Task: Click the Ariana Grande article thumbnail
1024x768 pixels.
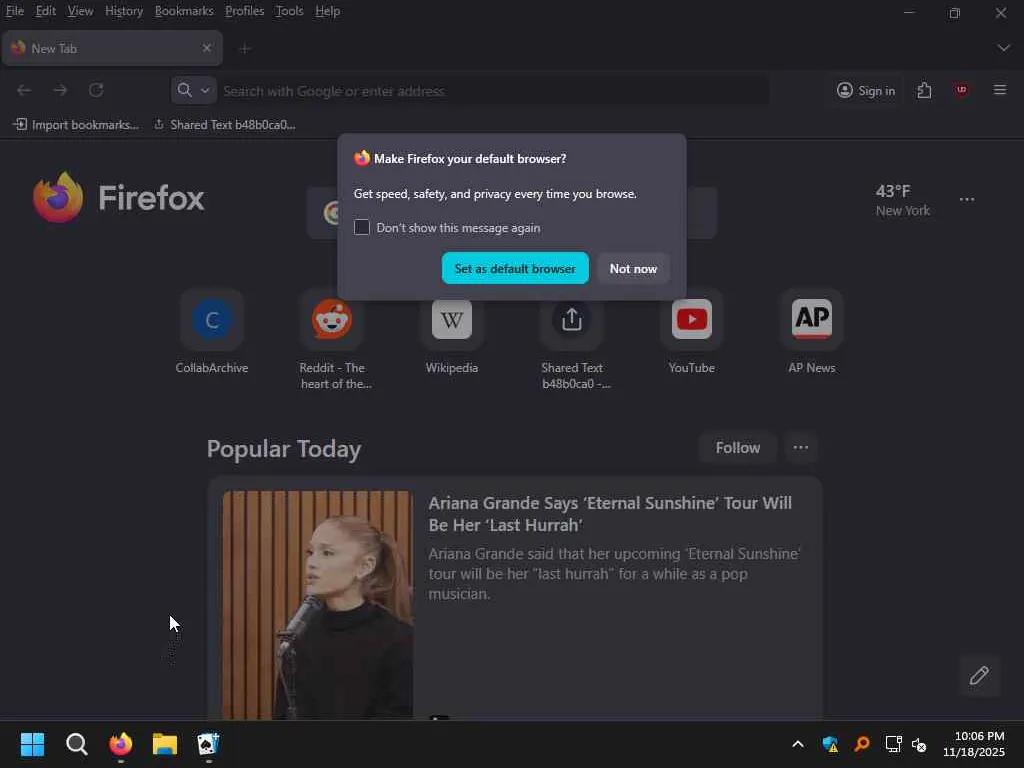Action: 317,605
